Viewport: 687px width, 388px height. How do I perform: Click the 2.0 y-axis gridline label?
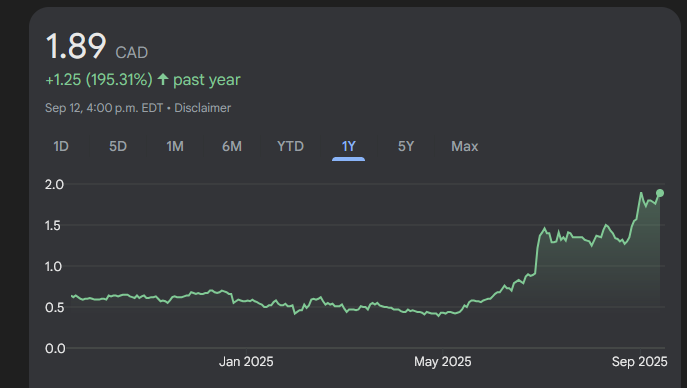pos(54,184)
